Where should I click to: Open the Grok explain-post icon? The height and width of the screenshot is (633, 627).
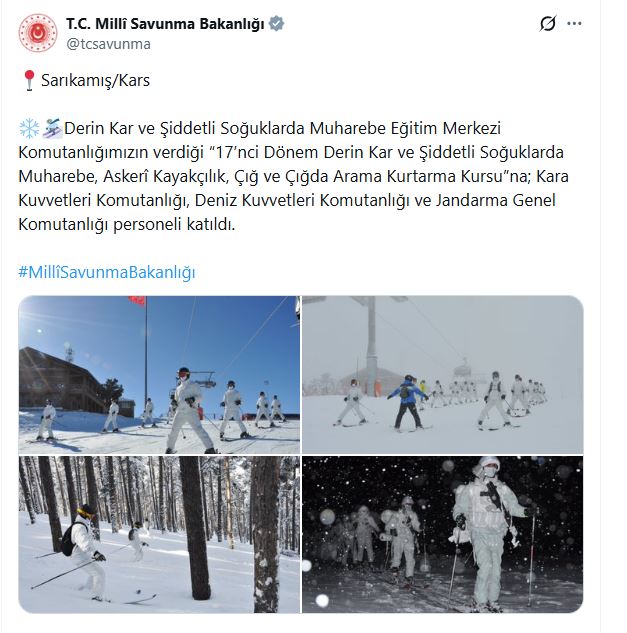click(x=548, y=23)
